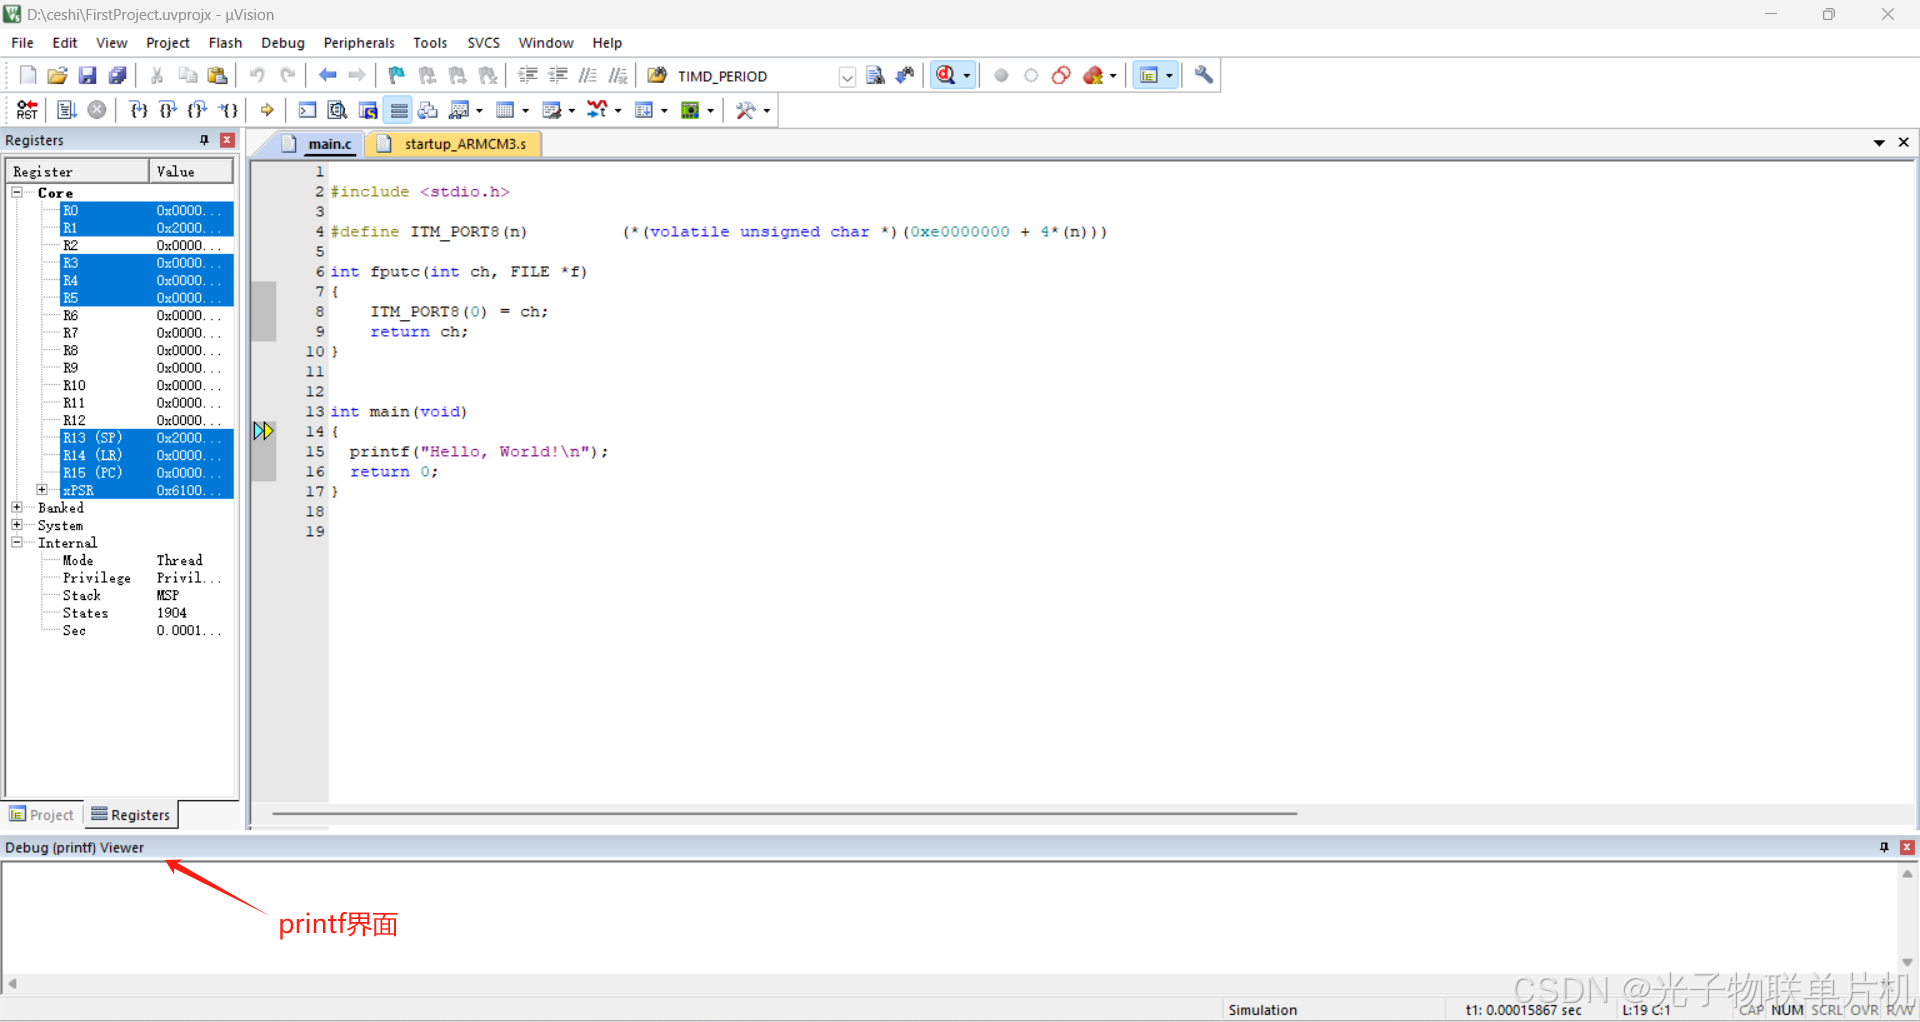Viewport: 1920px width, 1022px height.
Task: Click the Indent selected text icon
Action: tap(528, 75)
